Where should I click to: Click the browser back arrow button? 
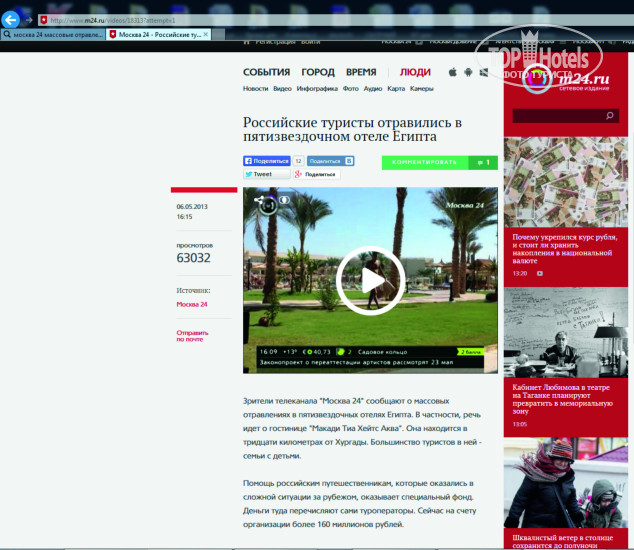(x=12, y=19)
